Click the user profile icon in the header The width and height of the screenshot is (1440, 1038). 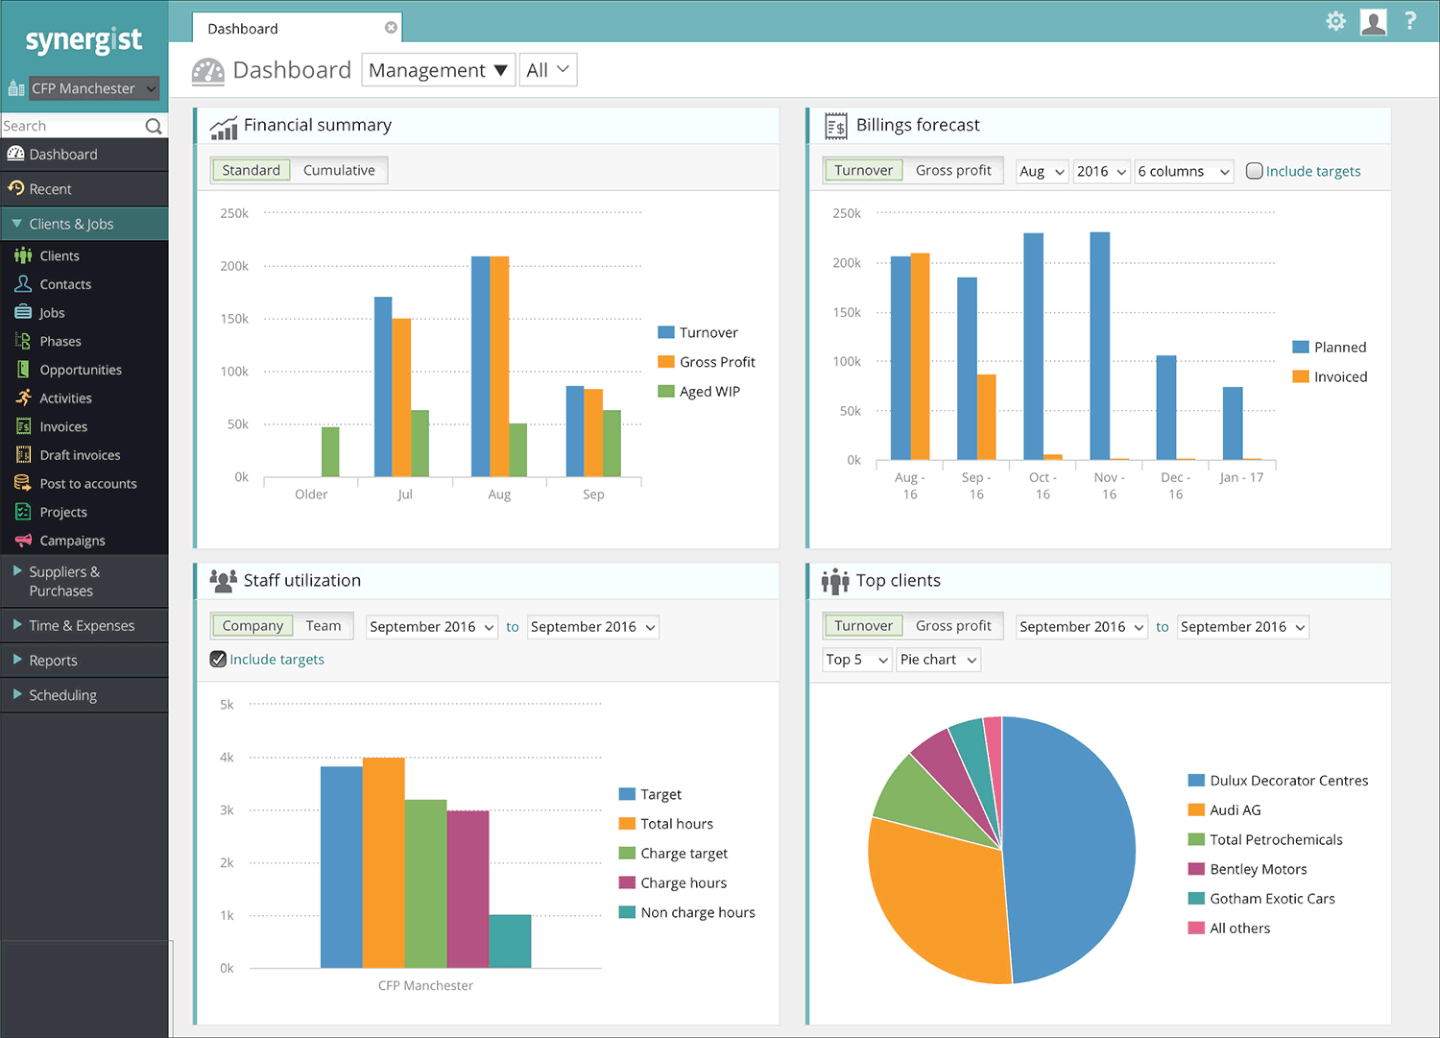(x=1373, y=20)
